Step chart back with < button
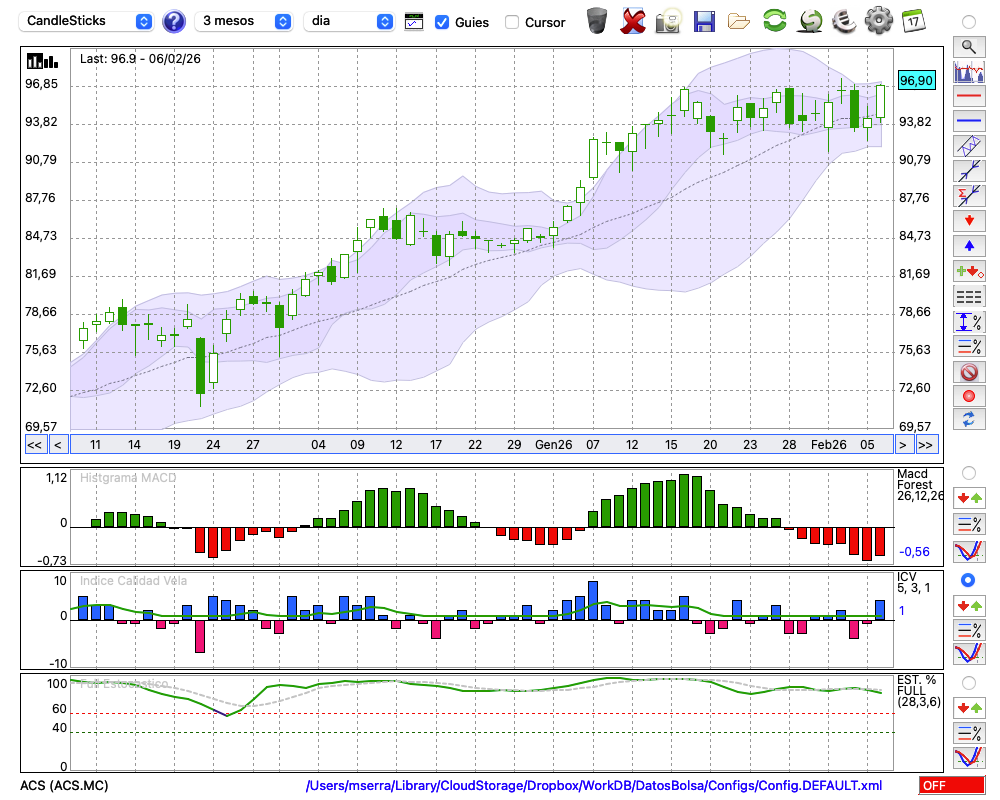Image resolution: width=1000 pixels, height=800 pixels. click(57, 445)
